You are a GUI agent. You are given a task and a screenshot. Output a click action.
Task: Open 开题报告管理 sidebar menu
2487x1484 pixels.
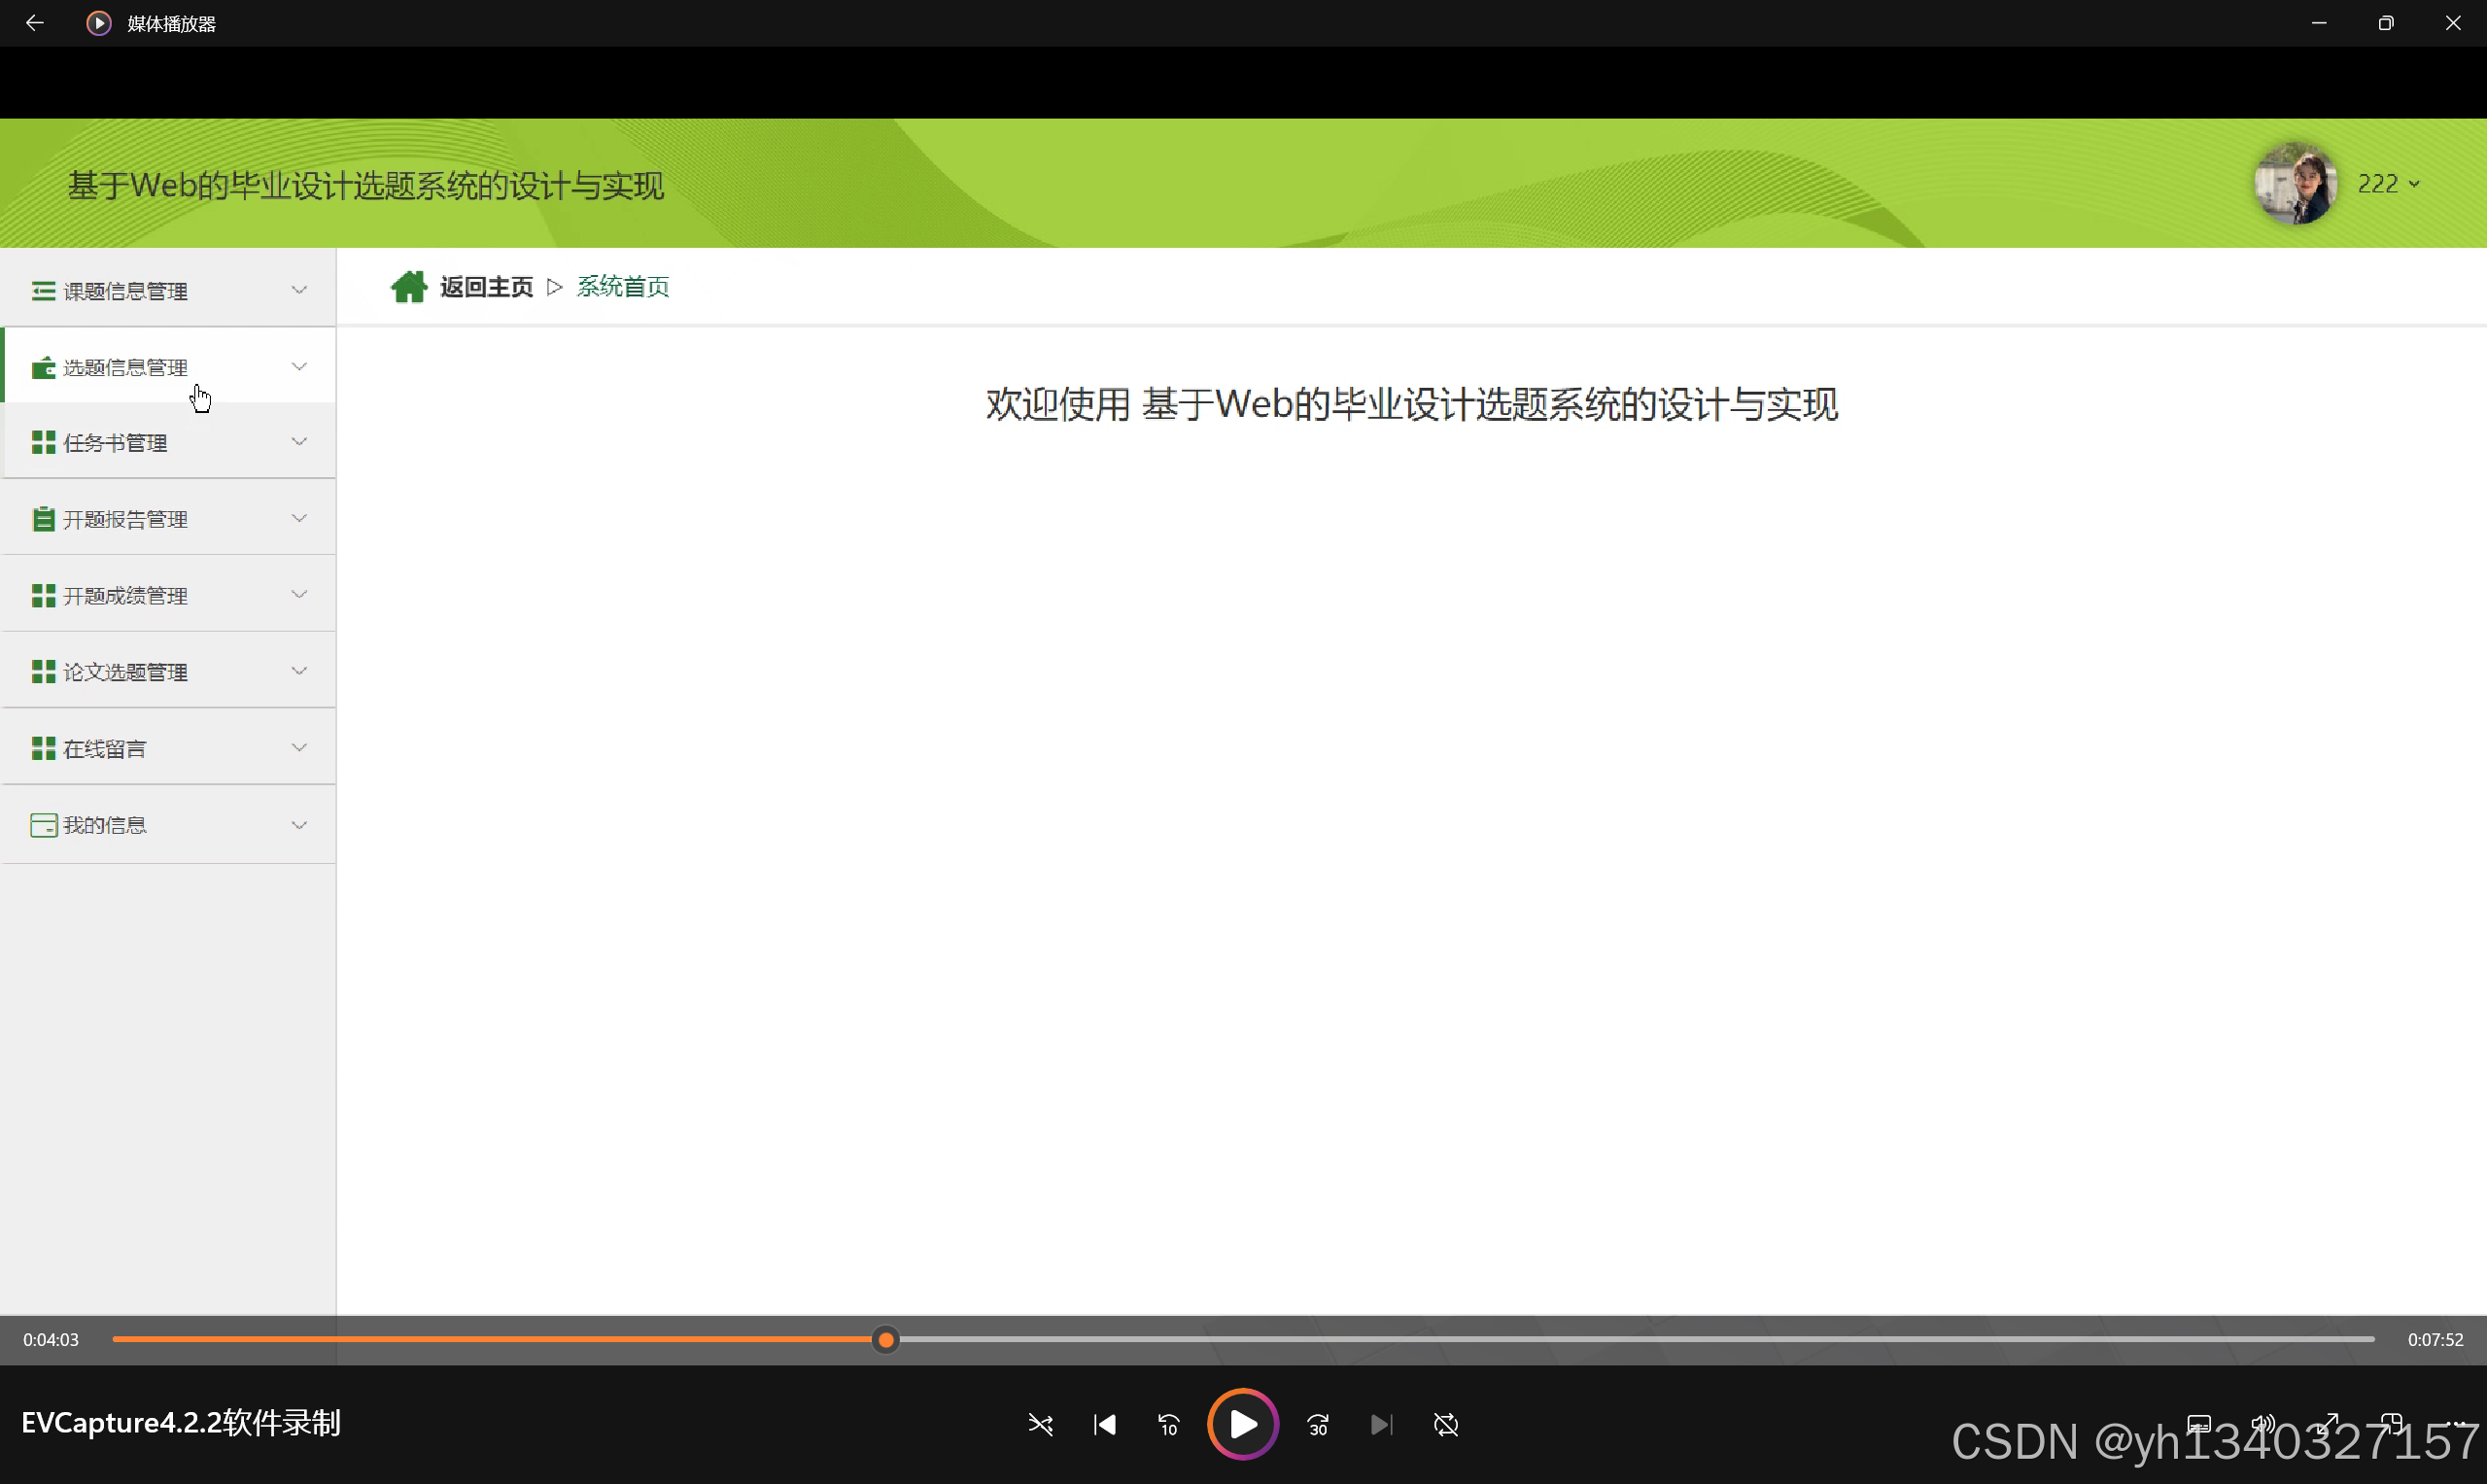point(125,519)
